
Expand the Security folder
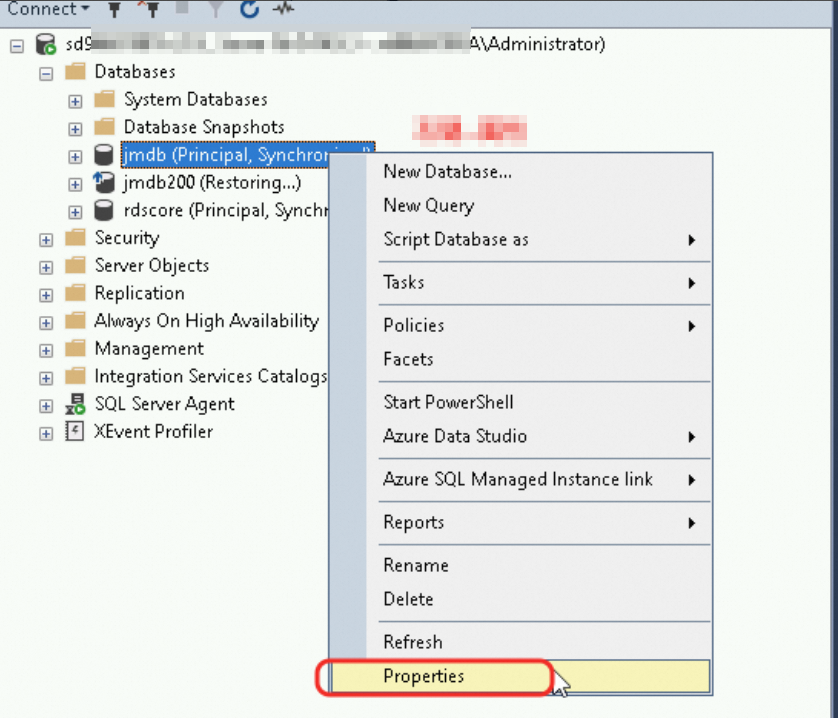[46, 240]
